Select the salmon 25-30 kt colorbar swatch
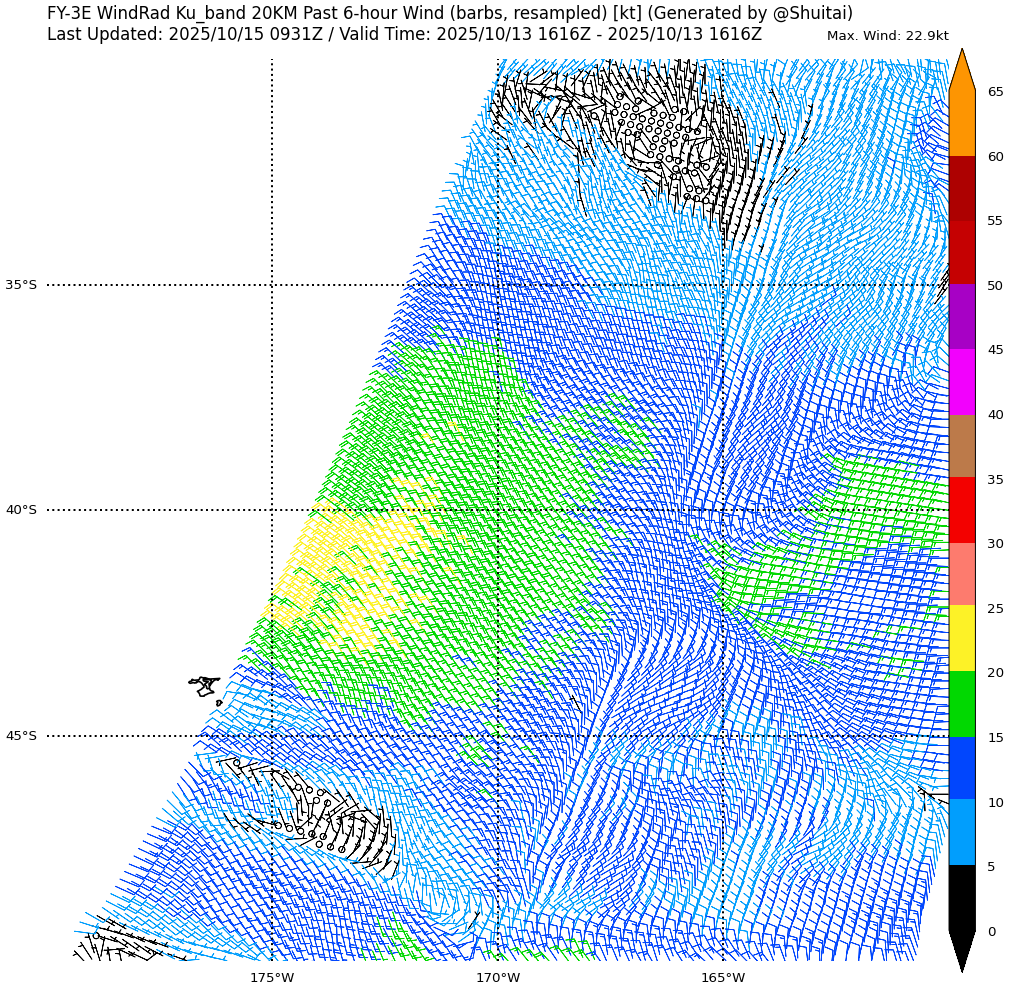The width and height of the screenshot is (1009, 989). pyautogui.click(x=961, y=574)
